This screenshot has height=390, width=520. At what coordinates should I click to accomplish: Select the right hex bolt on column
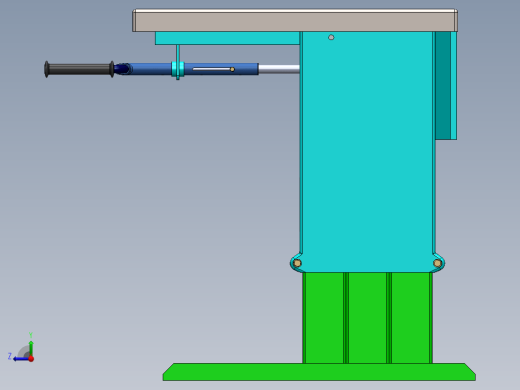click(x=438, y=263)
